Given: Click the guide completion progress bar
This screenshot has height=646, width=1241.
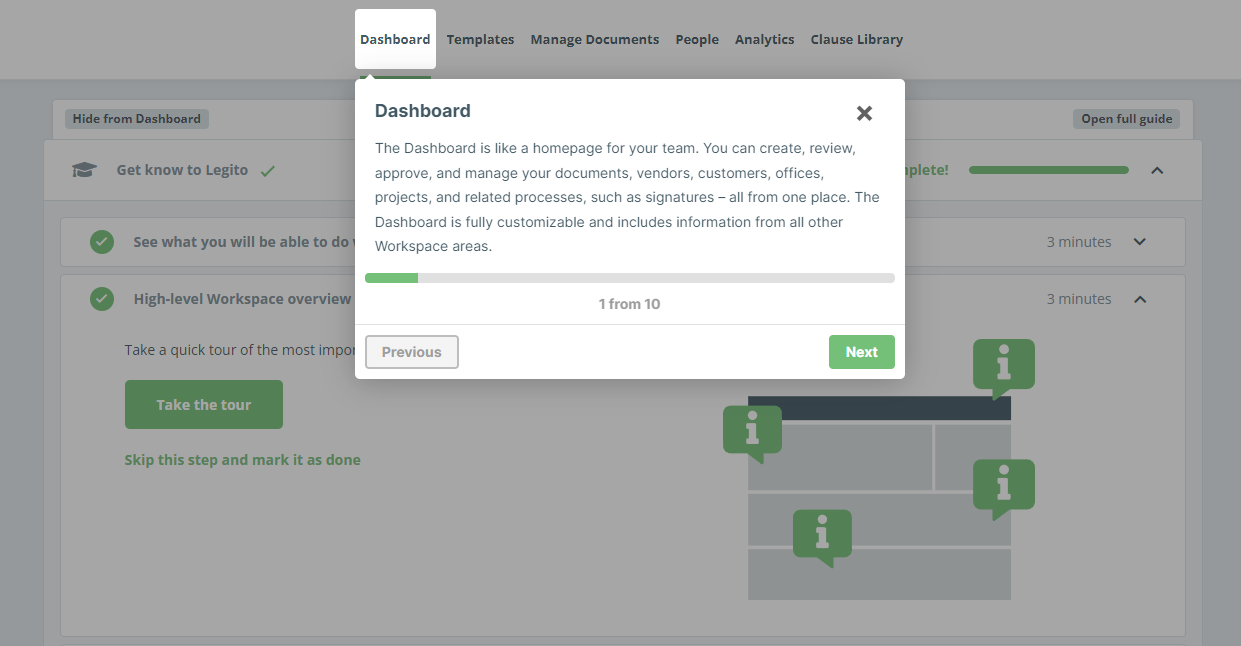Looking at the screenshot, I should [x=1049, y=170].
